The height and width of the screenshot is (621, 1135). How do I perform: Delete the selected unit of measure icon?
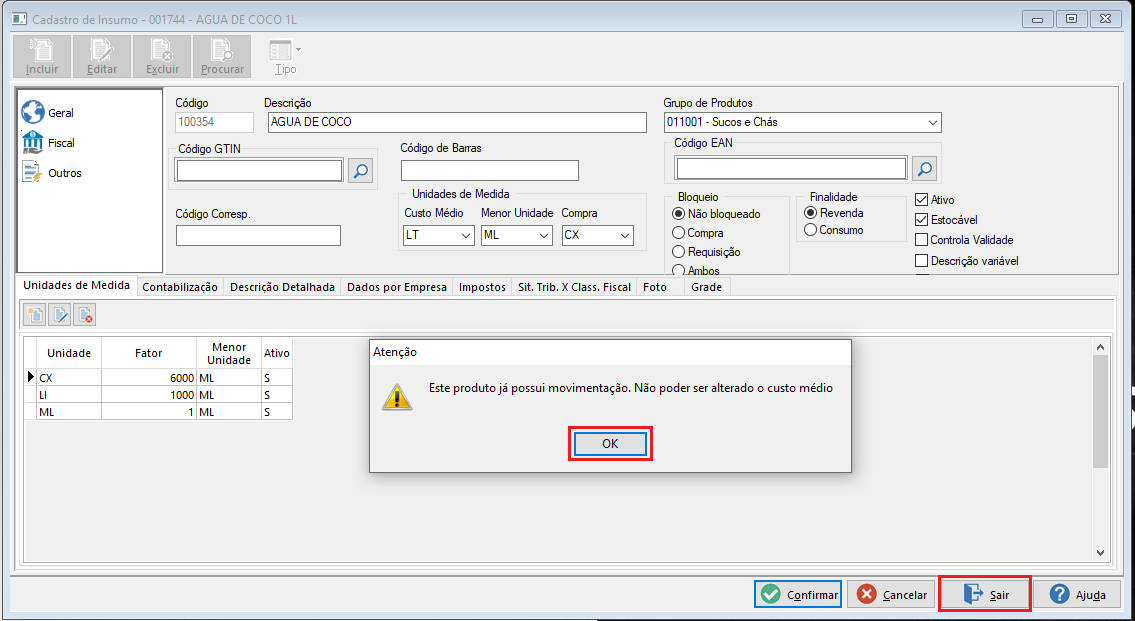tap(85, 315)
